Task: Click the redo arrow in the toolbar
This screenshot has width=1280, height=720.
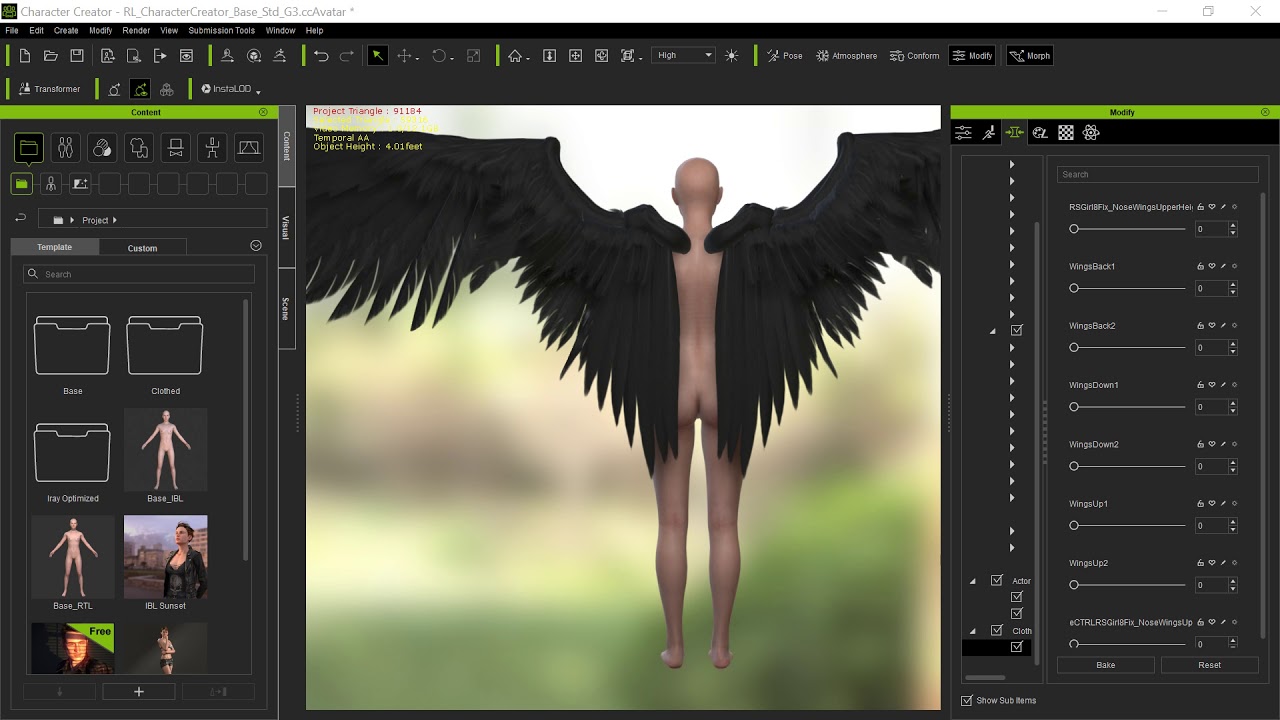Action: tap(347, 56)
